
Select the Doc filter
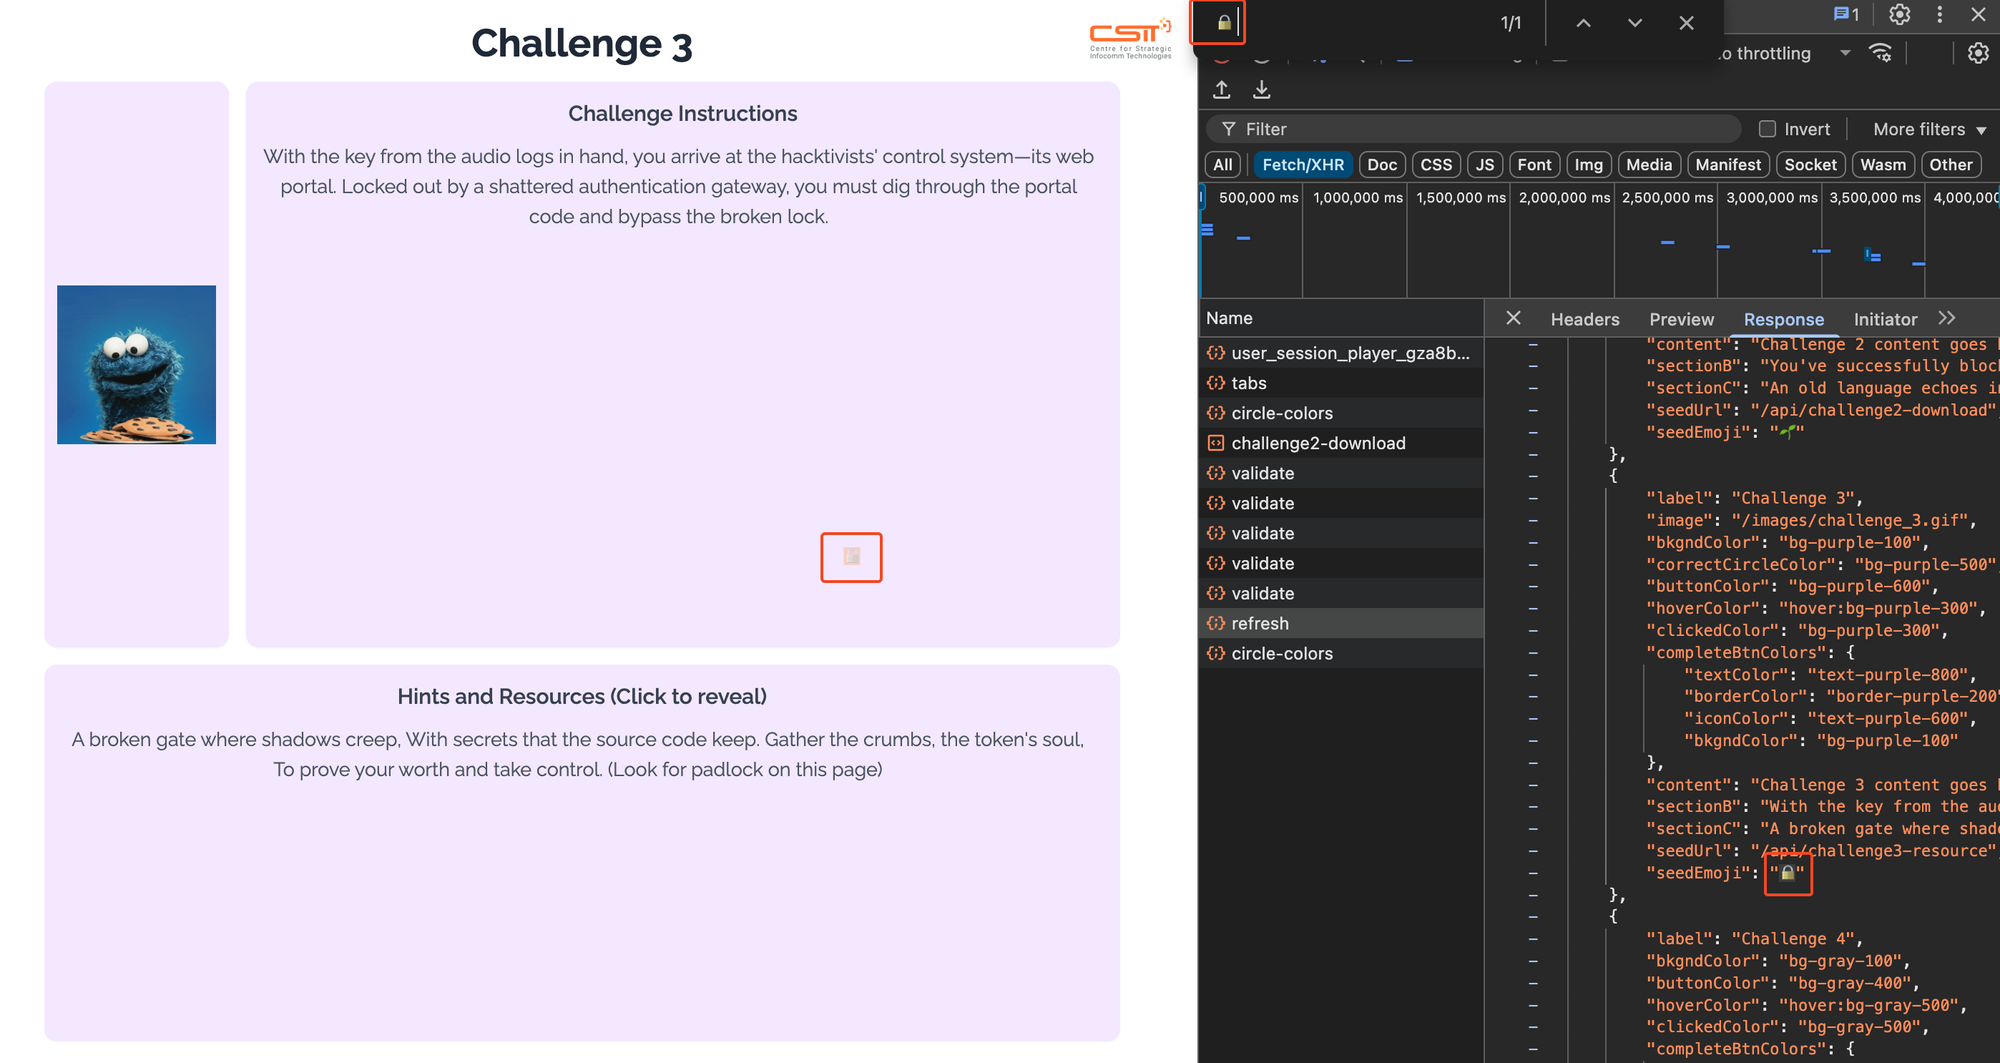(1382, 165)
